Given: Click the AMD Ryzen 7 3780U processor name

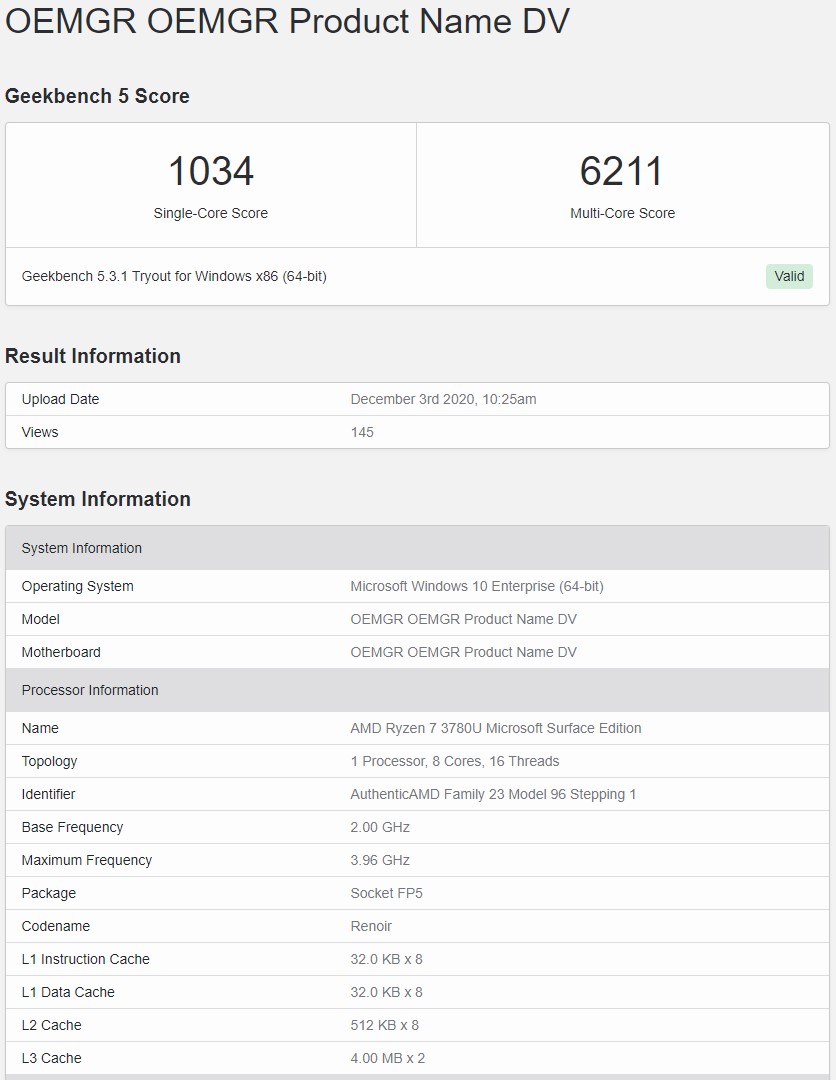Looking at the screenshot, I should pyautogui.click(x=496, y=728).
